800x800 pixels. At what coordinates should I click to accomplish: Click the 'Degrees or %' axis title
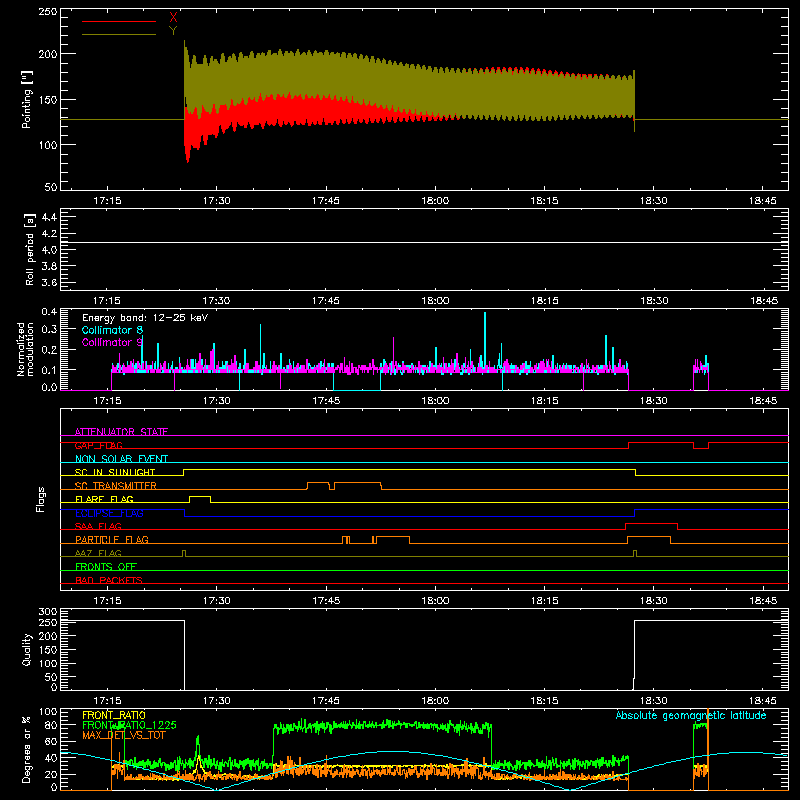tap(27, 749)
